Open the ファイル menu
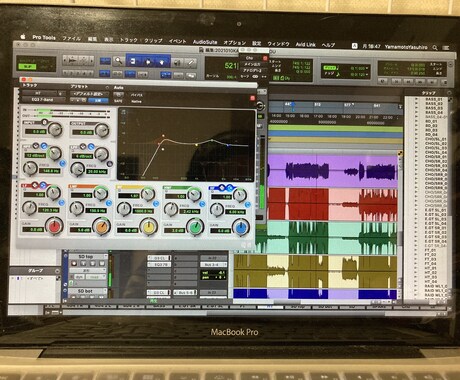460x380 pixels. (x=71, y=38)
